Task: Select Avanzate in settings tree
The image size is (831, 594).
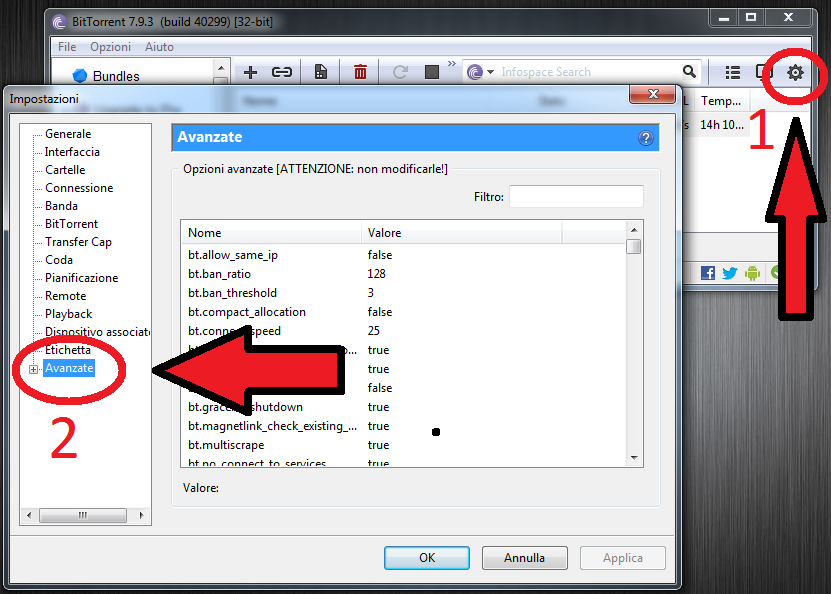Action: [69, 368]
